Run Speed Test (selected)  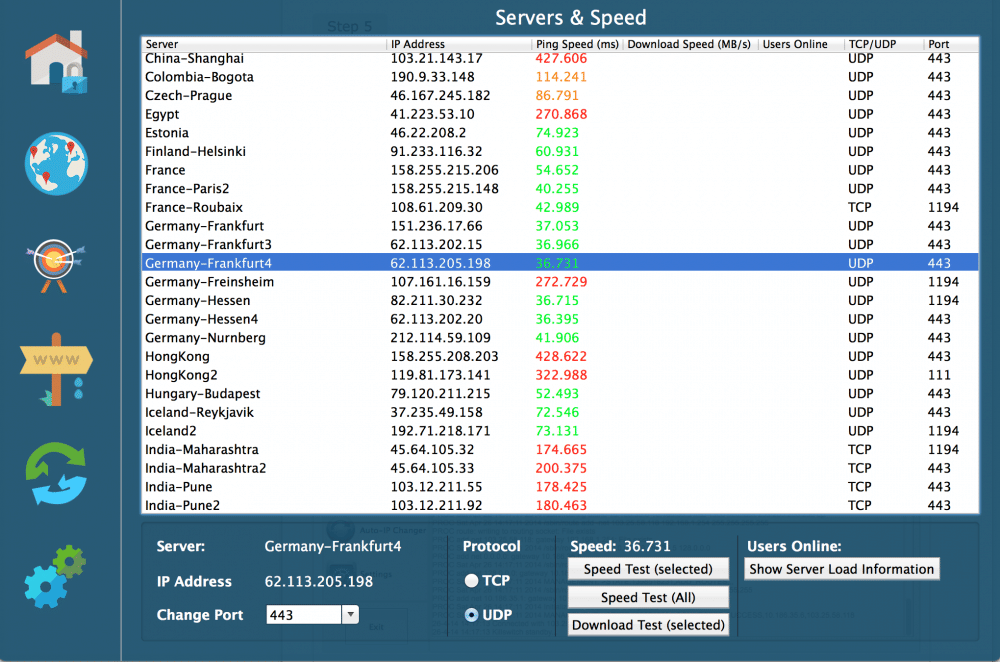pos(648,568)
